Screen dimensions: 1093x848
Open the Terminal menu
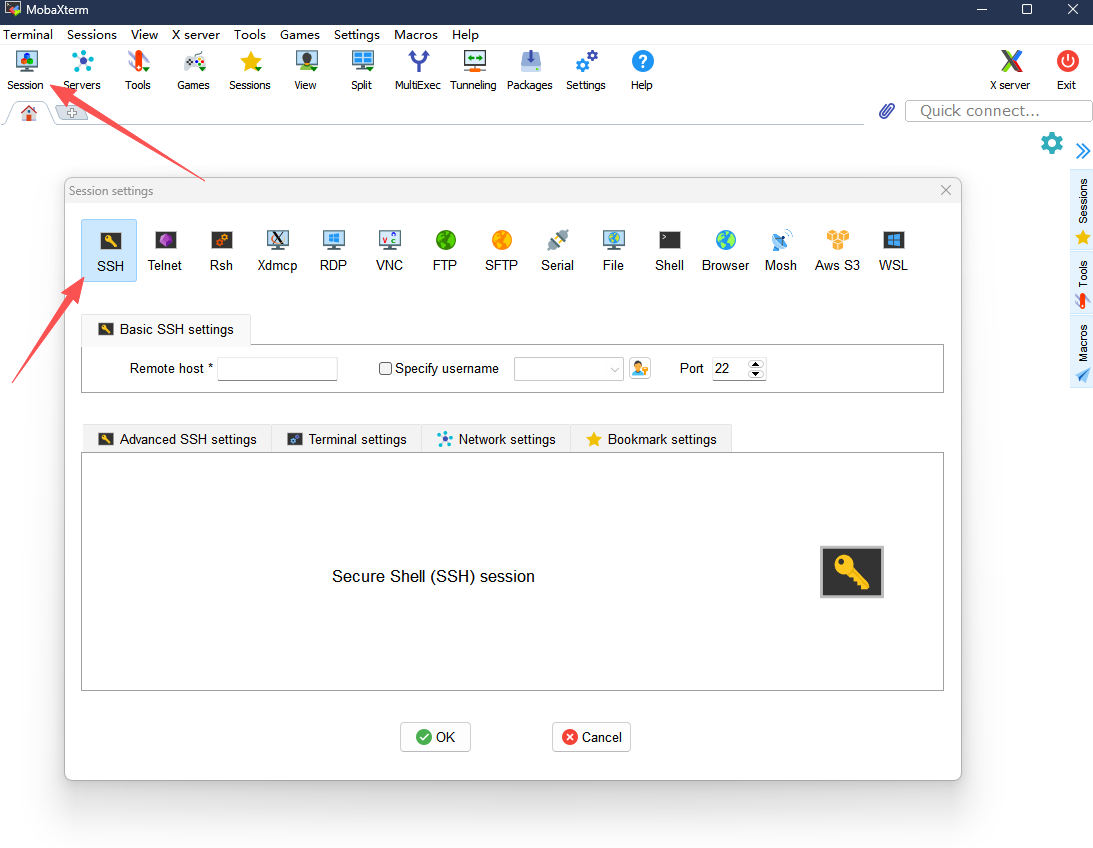pos(28,35)
